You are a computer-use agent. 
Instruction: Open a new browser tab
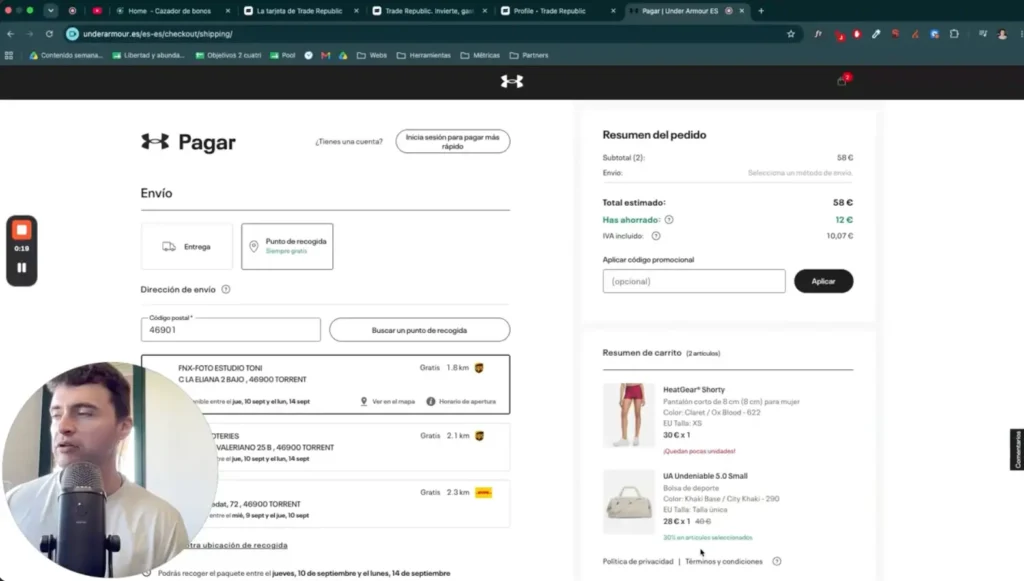761,10
